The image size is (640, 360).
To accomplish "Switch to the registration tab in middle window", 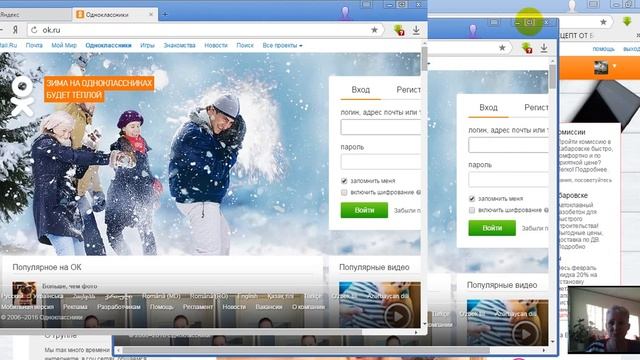I will tap(536, 107).
